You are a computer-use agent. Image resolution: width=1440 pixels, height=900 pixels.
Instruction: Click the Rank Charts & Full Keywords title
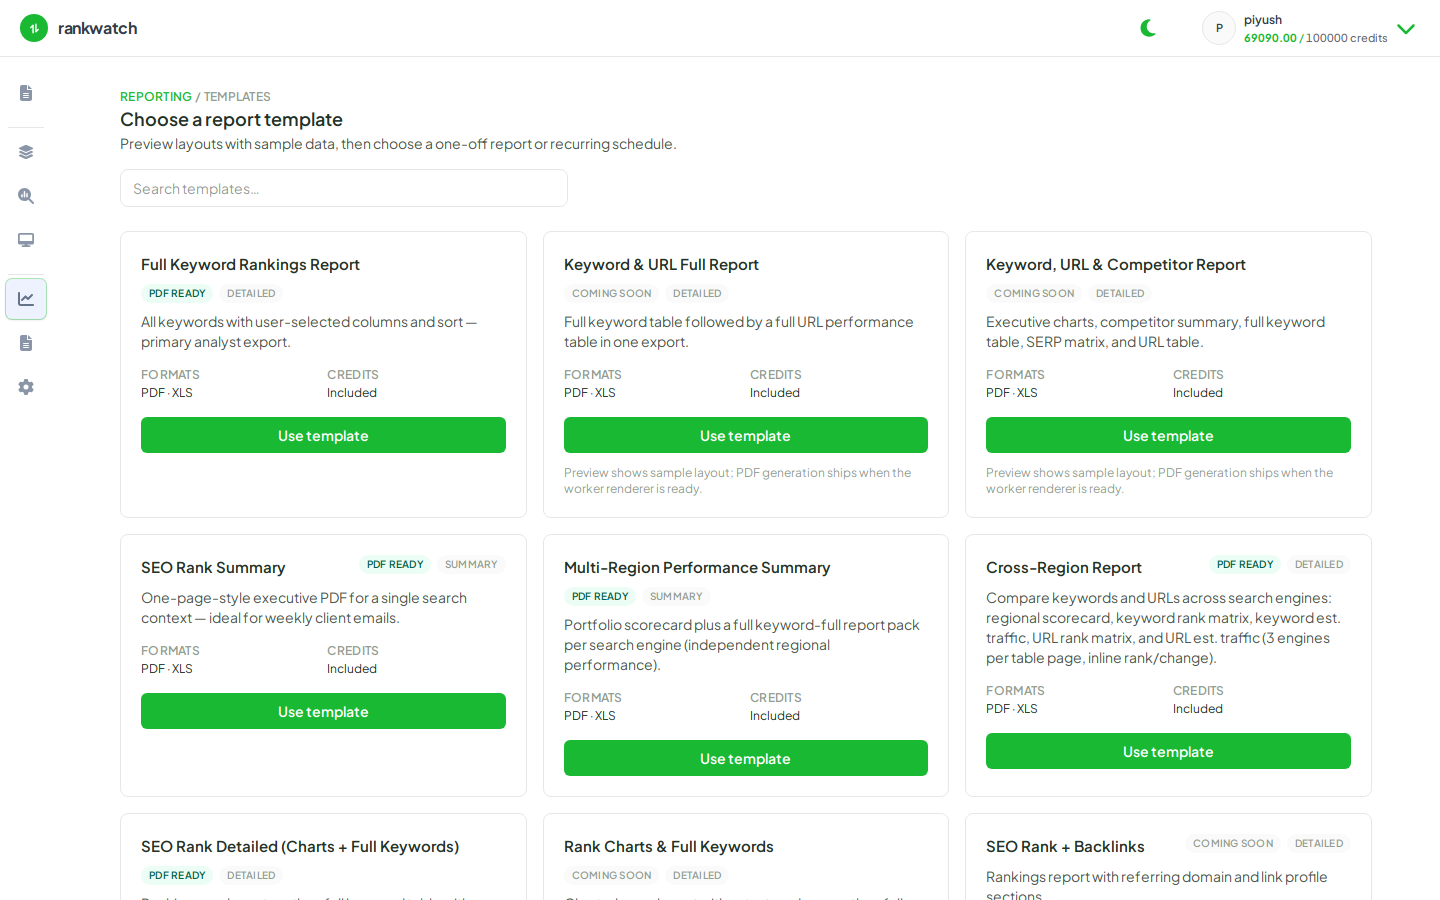pos(669,847)
